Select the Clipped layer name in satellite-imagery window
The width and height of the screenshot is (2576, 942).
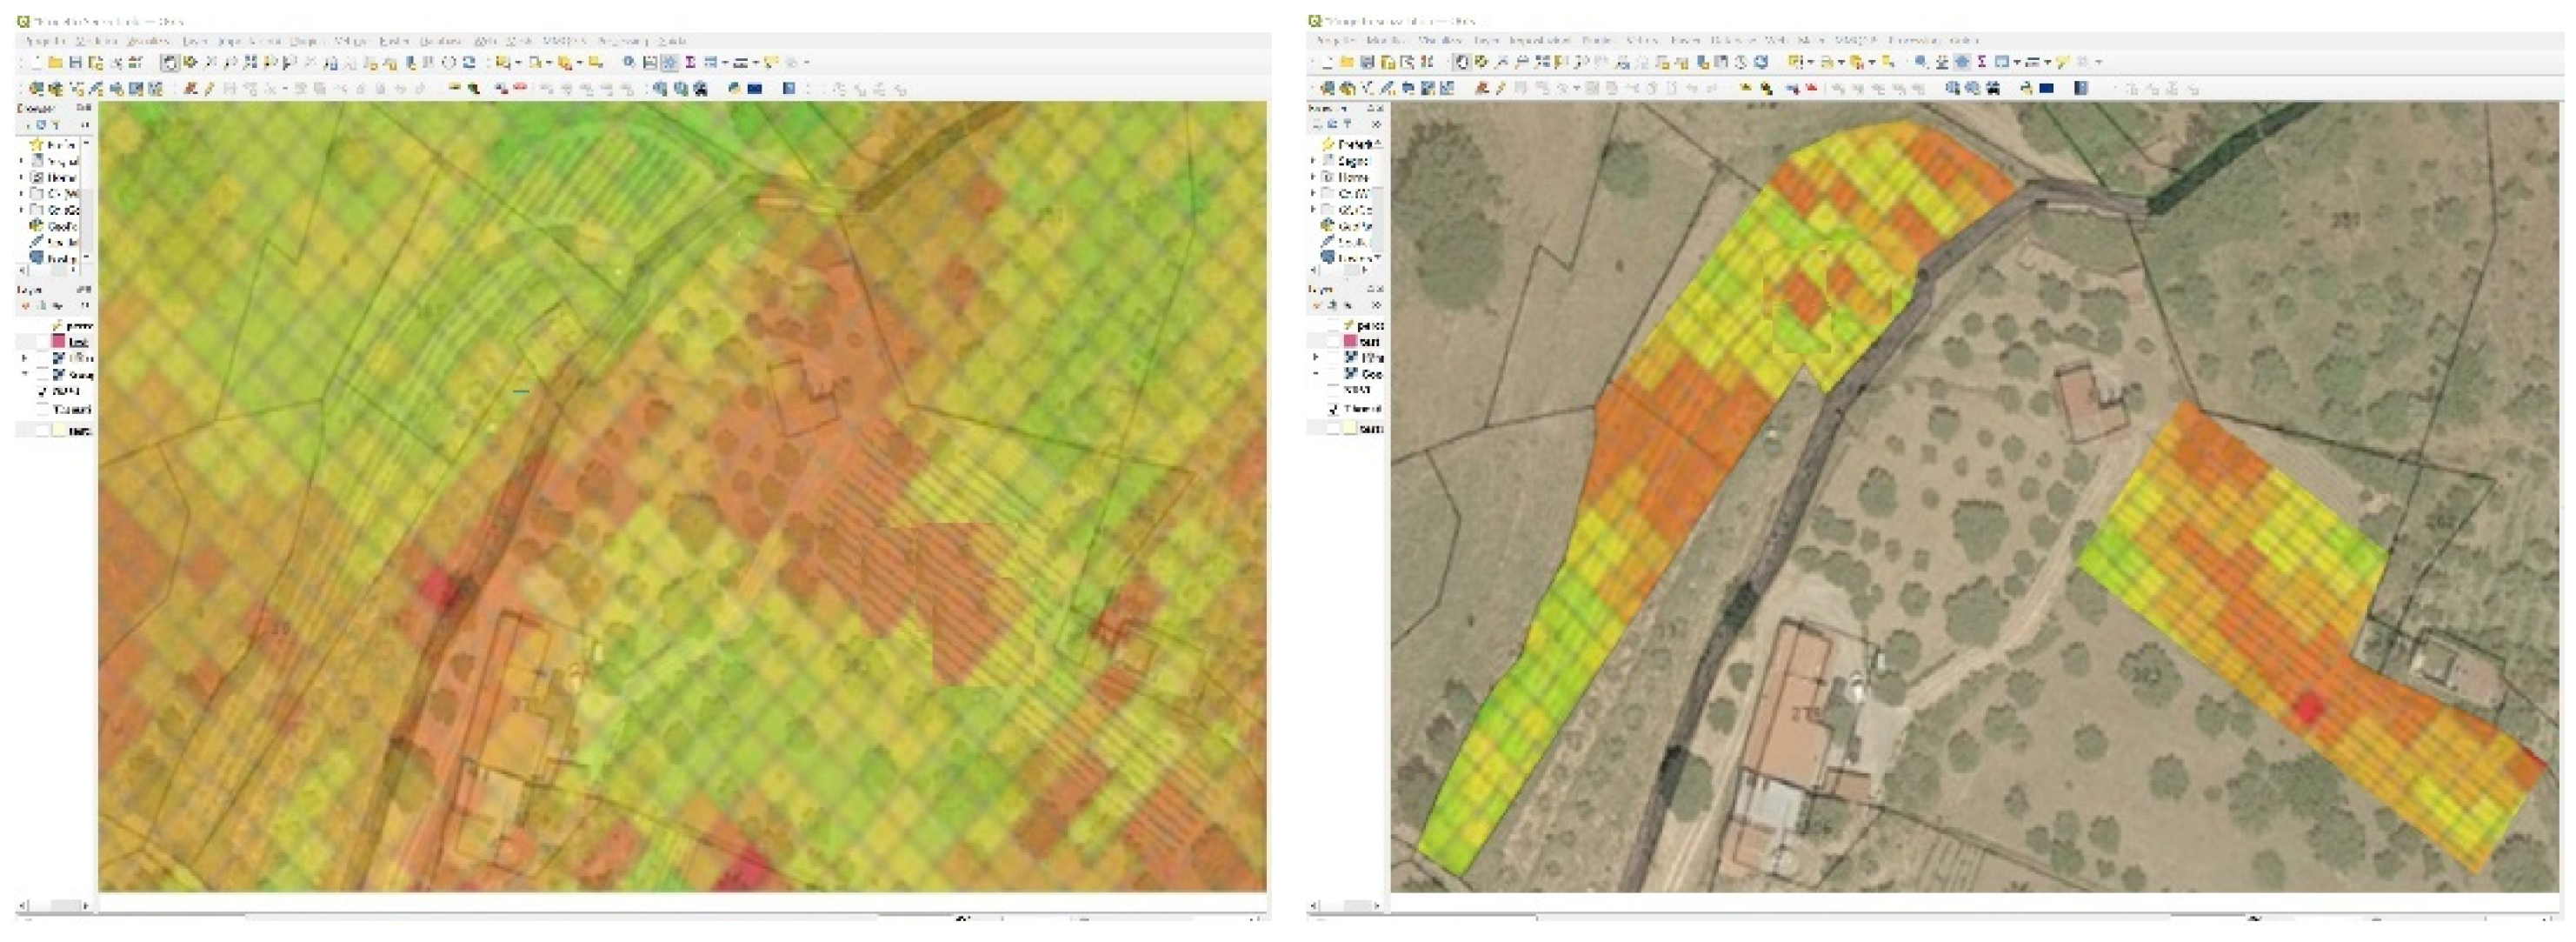click(1363, 409)
